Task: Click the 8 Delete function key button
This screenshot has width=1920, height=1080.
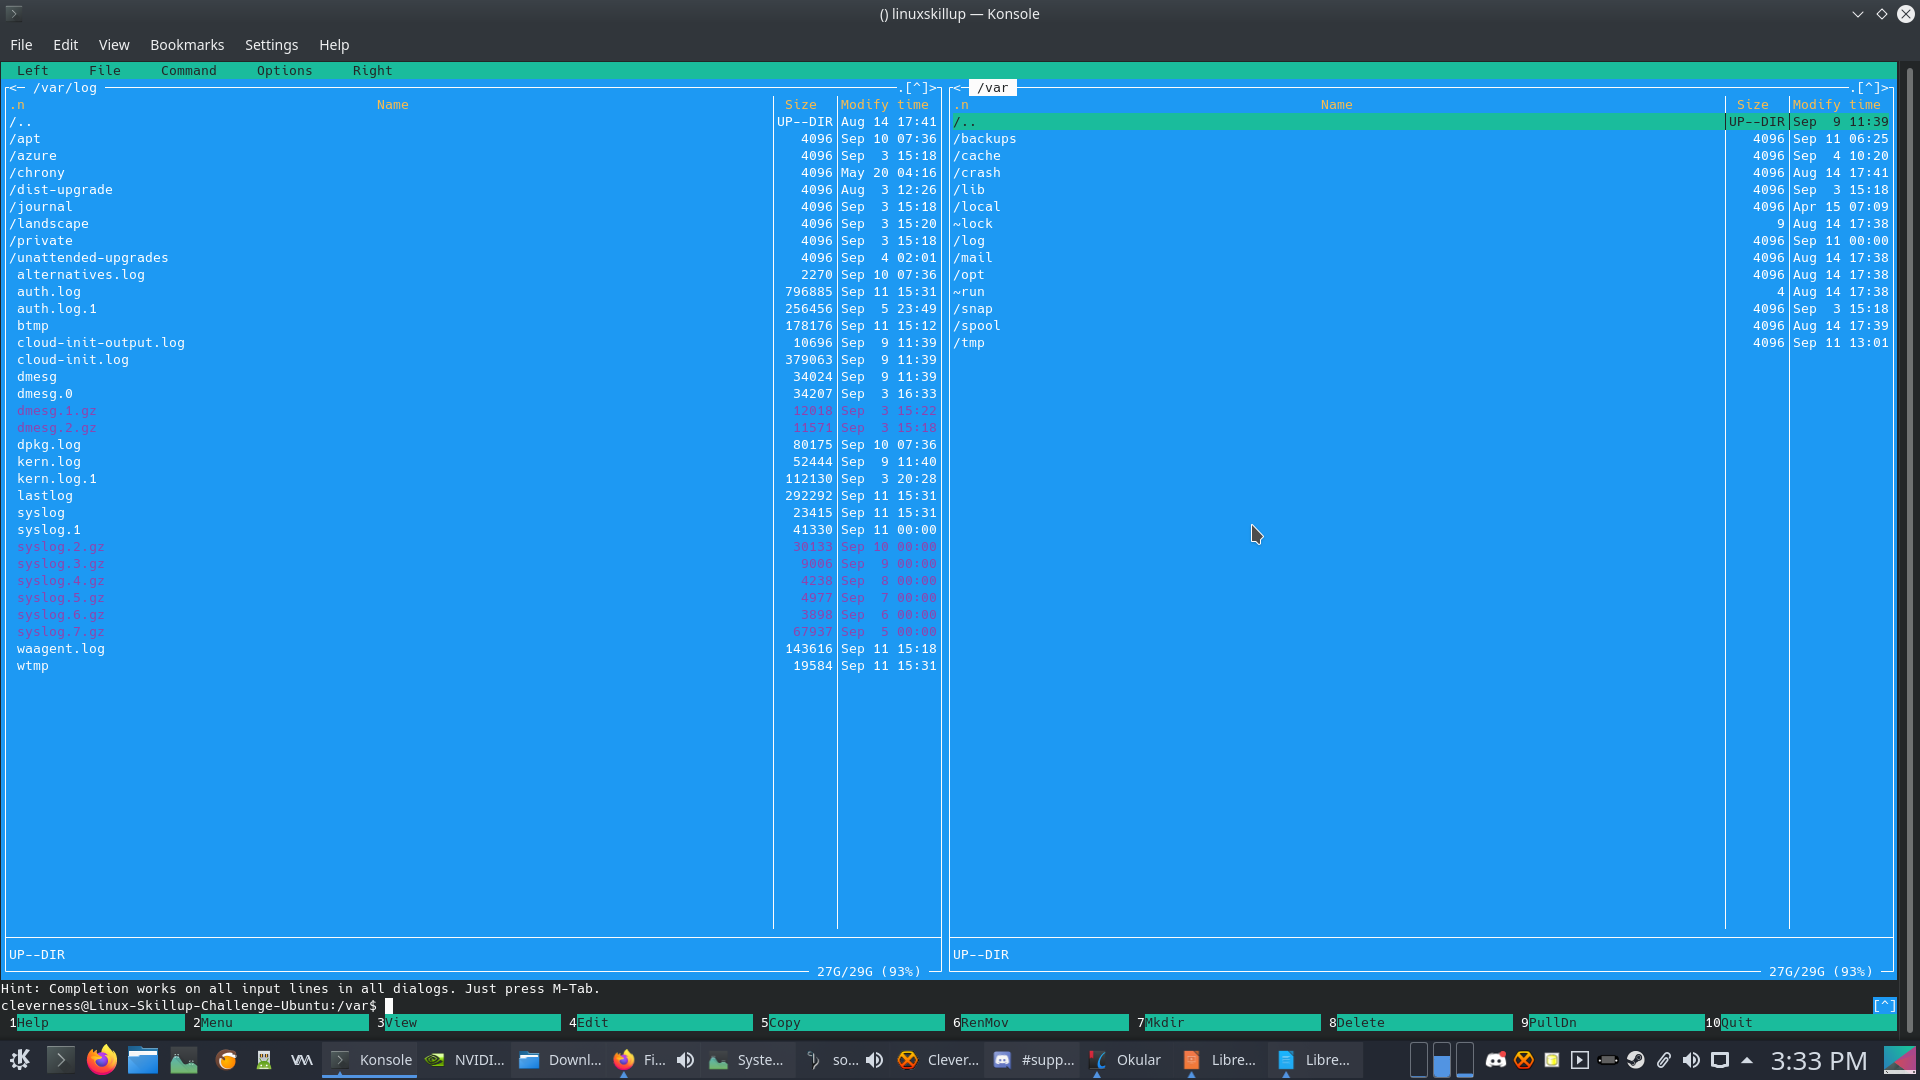Action: (x=1421, y=1022)
